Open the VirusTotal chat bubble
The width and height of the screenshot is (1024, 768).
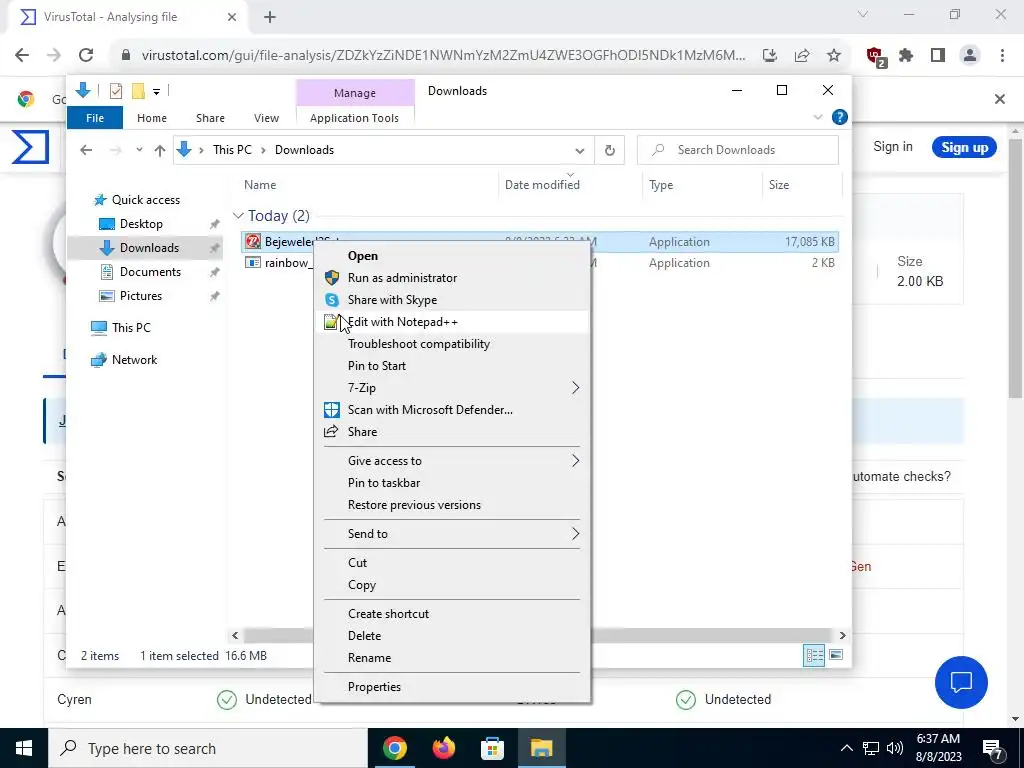tap(961, 683)
